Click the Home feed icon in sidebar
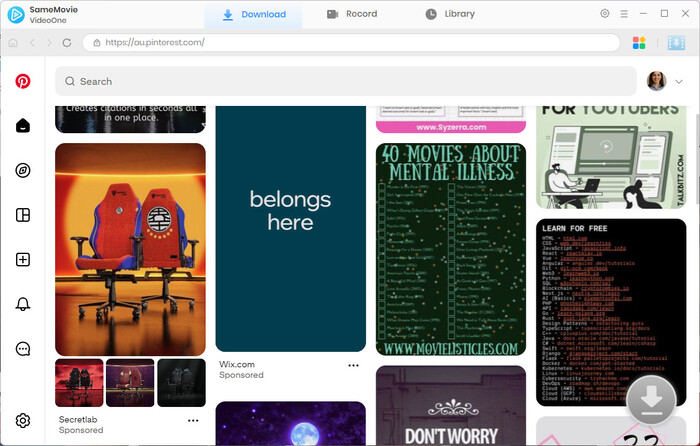The height and width of the screenshot is (446, 700). pyautogui.click(x=22, y=125)
